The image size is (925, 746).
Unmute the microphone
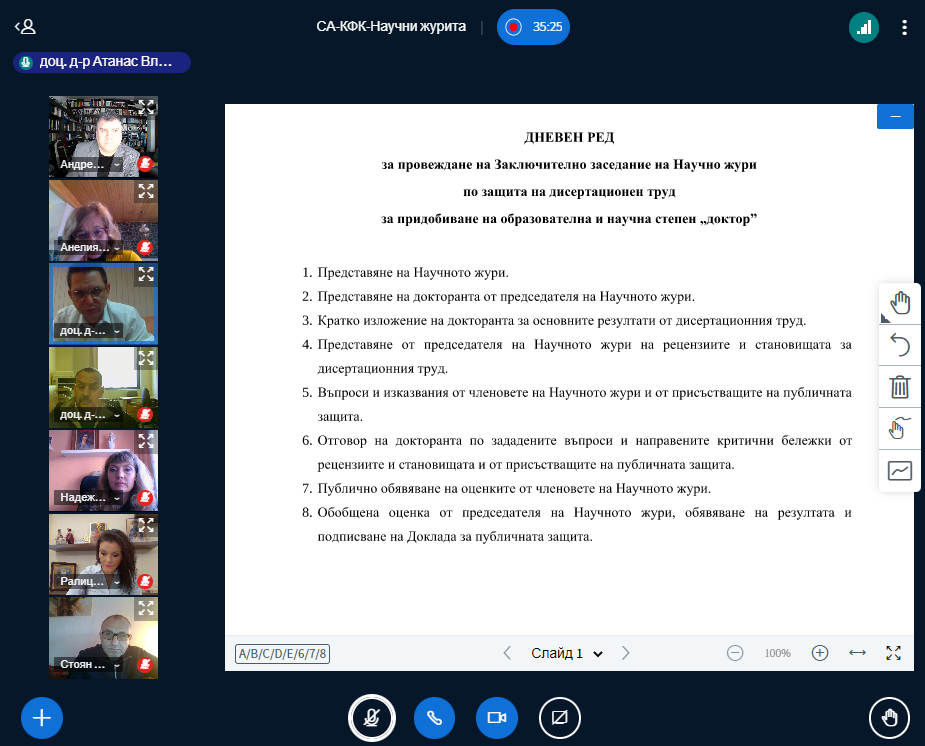[372, 718]
